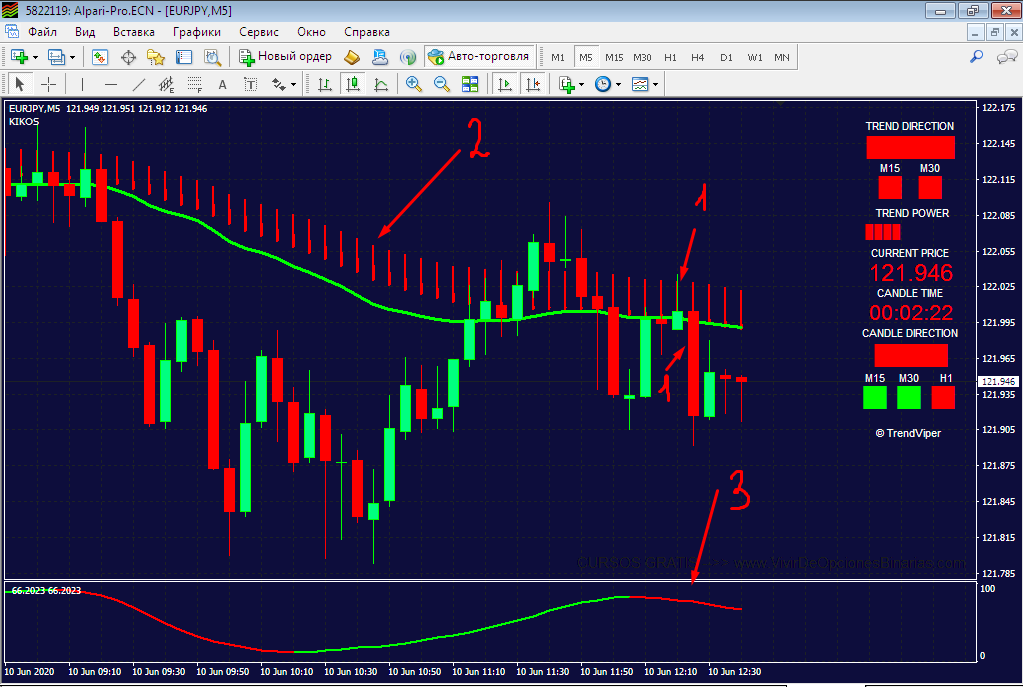Expand the arrows objects dropdown
Screen dimensions: 1023x687
[294, 84]
